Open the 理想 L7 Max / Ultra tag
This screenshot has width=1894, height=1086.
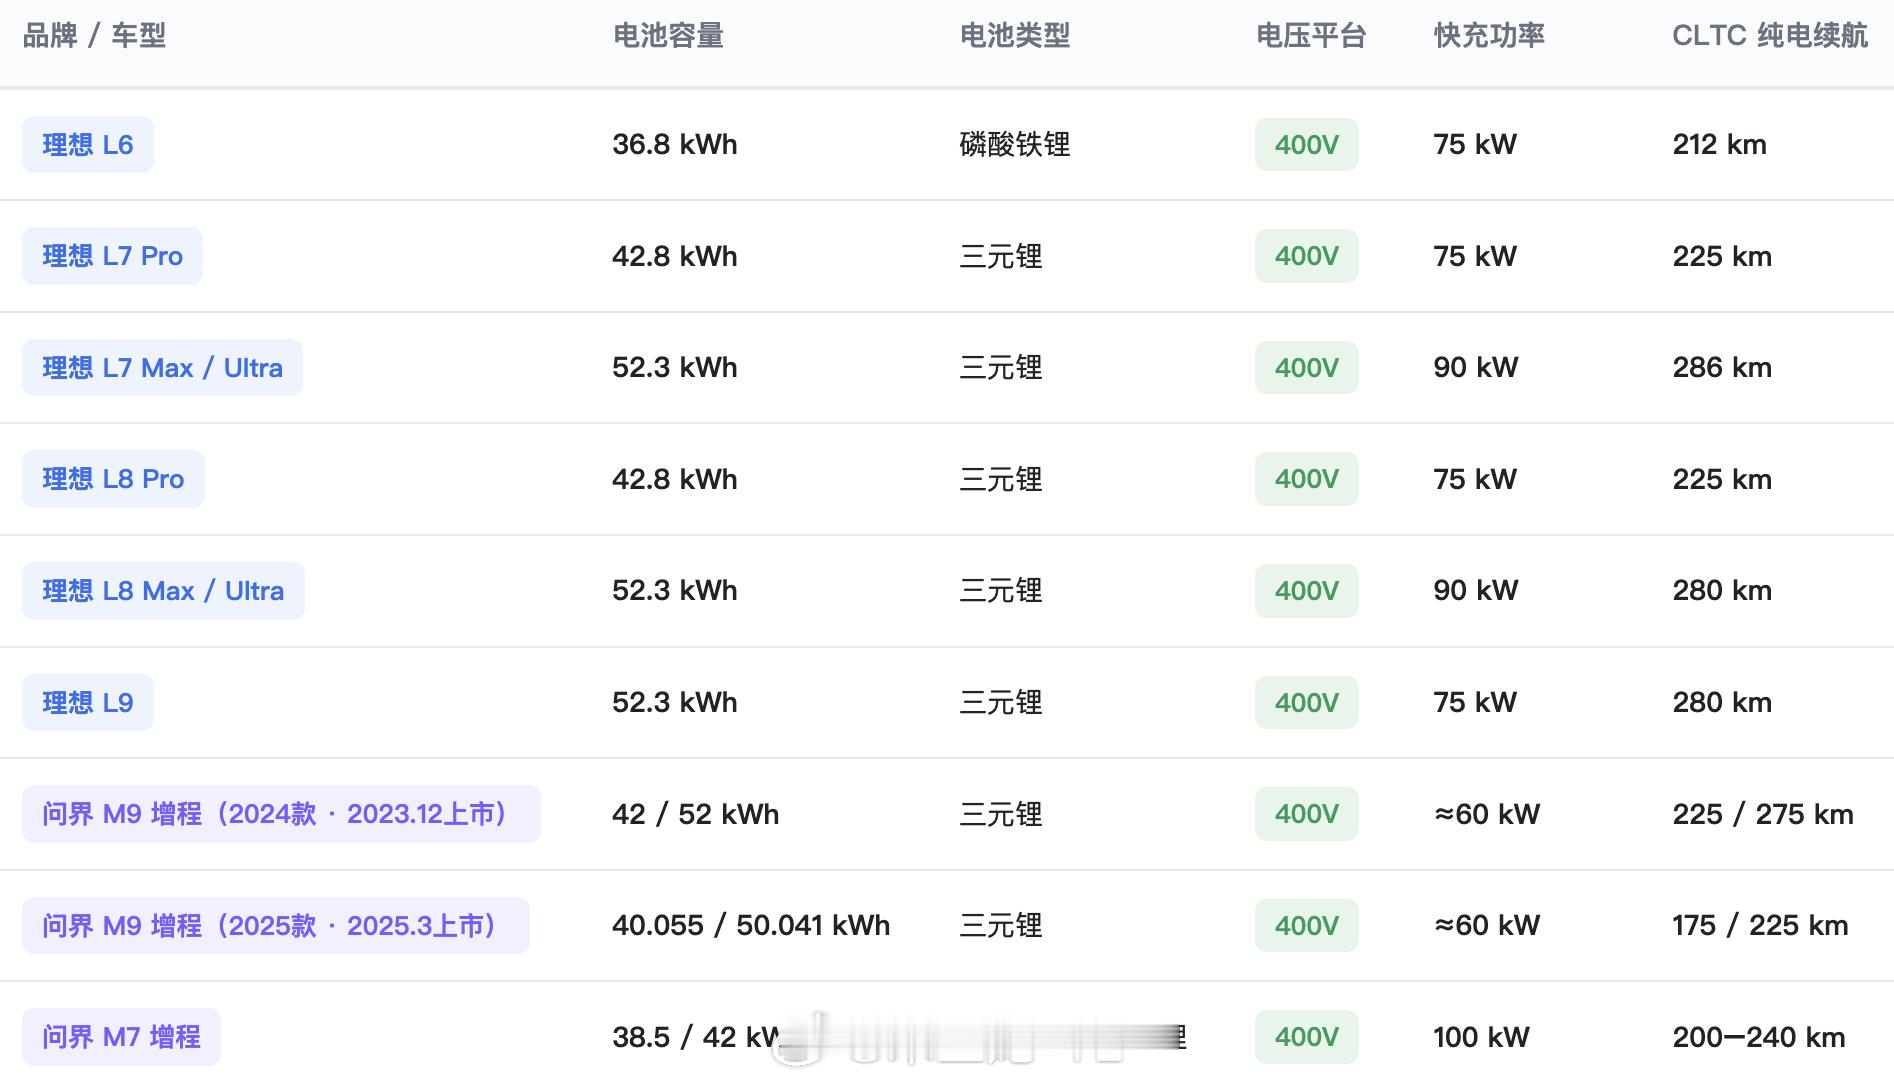[162, 368]
